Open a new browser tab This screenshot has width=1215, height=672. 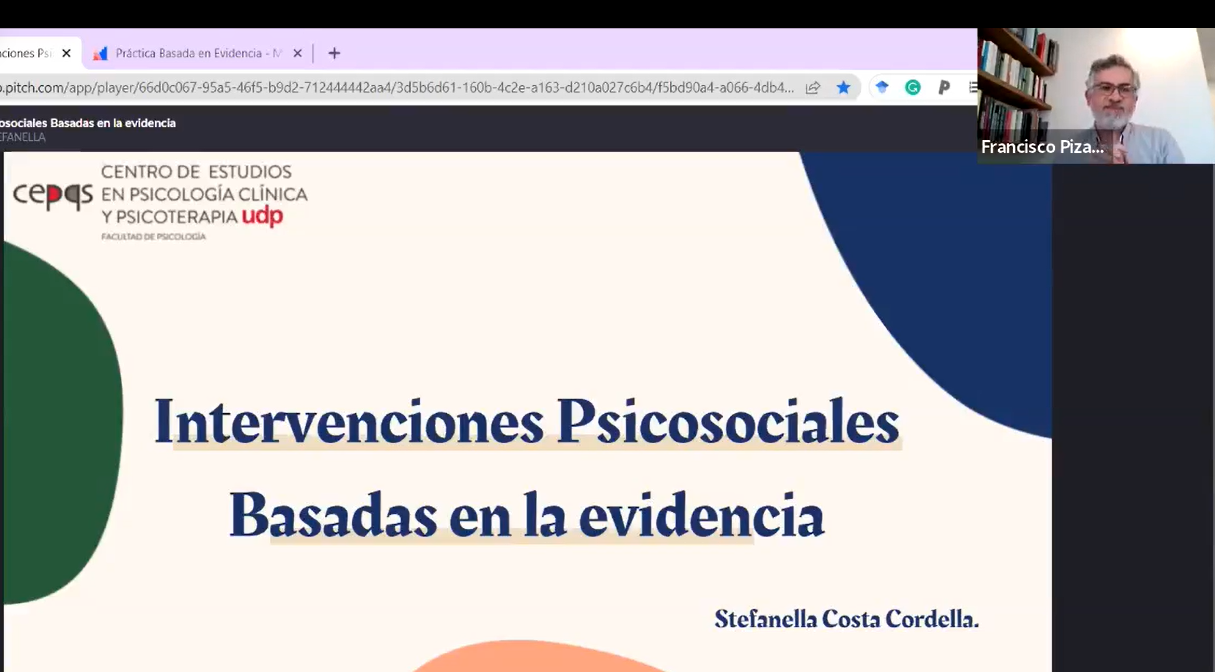(x=334, y=53)
